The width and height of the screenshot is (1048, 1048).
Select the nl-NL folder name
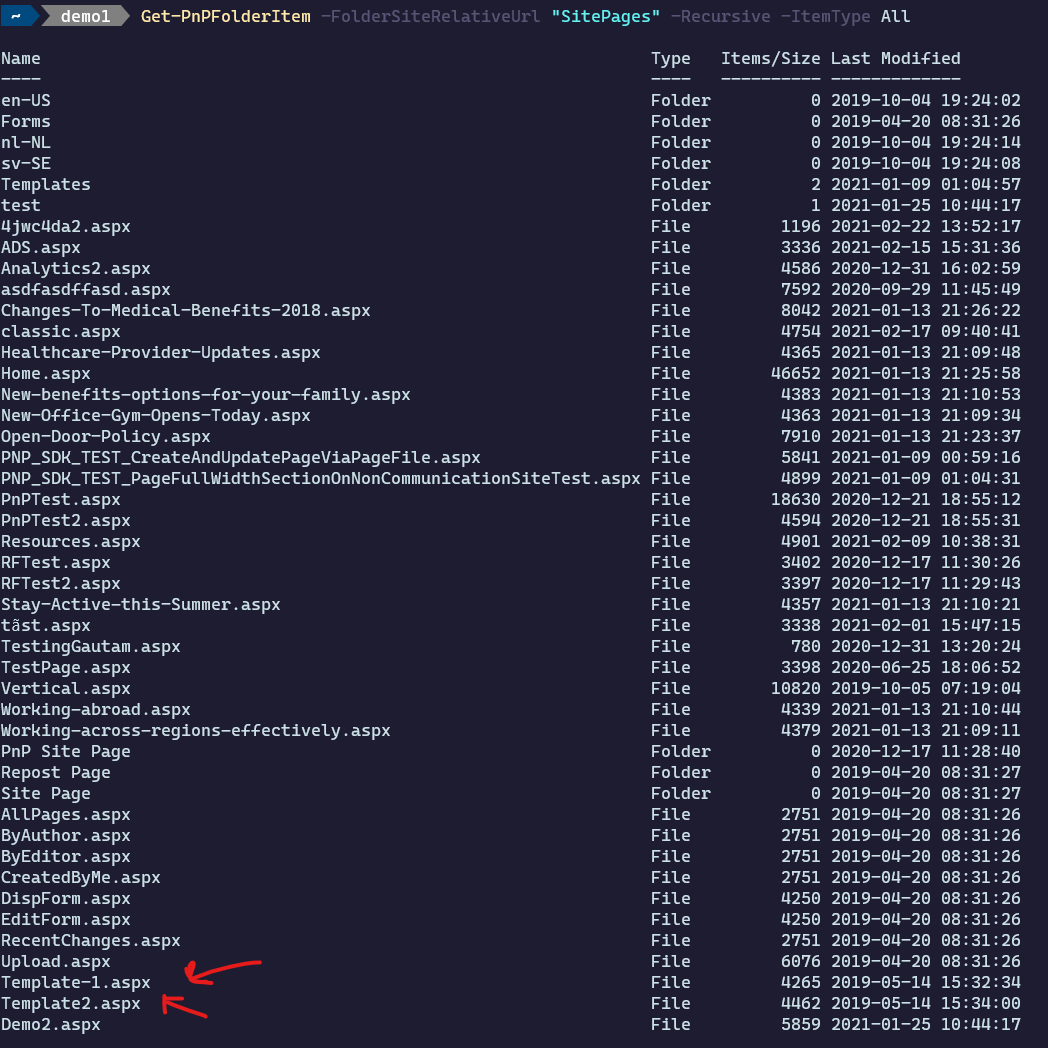(x=25, y=142)
